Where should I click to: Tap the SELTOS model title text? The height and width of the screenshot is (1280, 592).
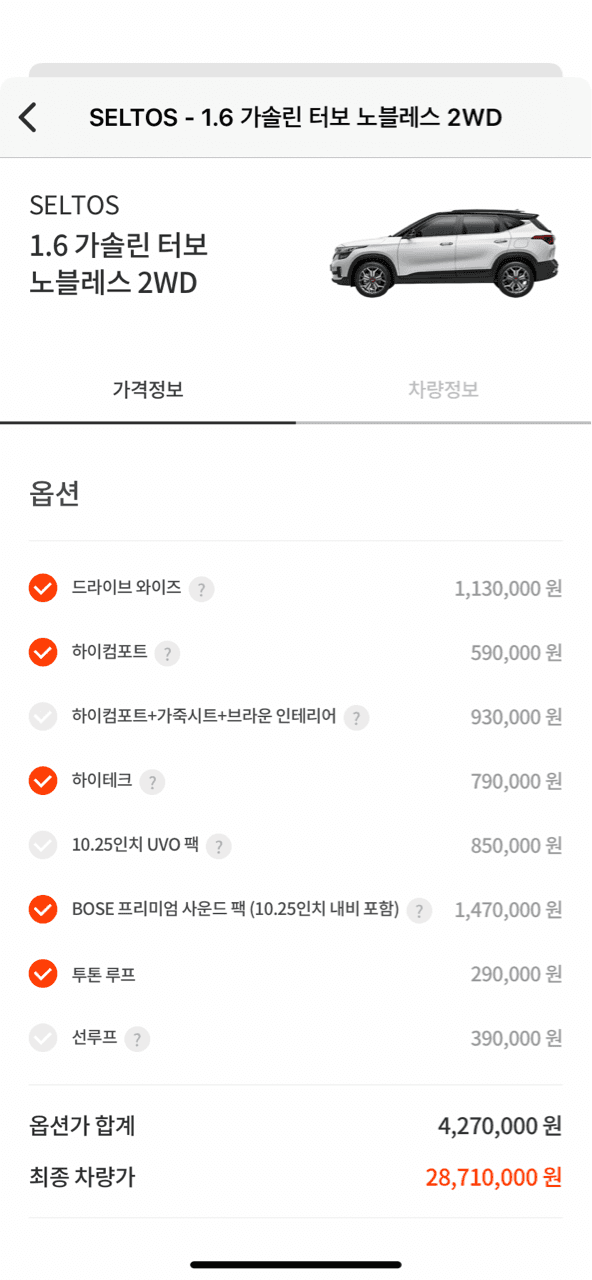coord(74,206)
